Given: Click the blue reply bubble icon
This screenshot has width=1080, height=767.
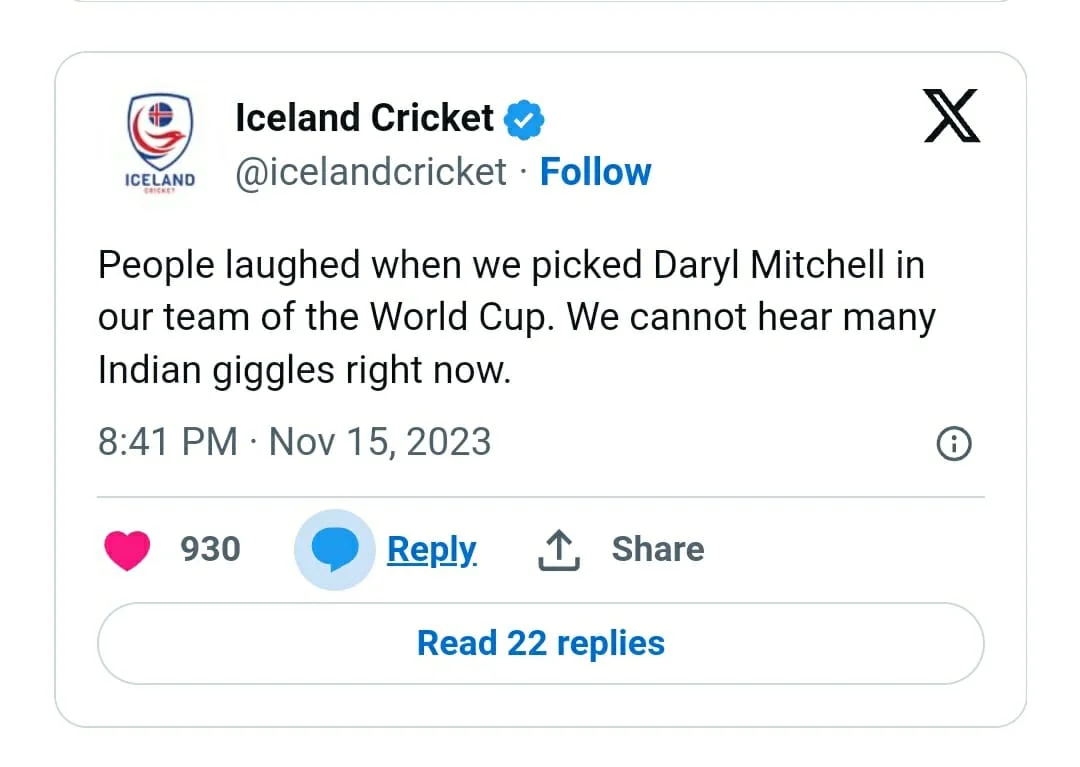Looking at the screenshot, I should pyautogui.click(x=335, y=549).
